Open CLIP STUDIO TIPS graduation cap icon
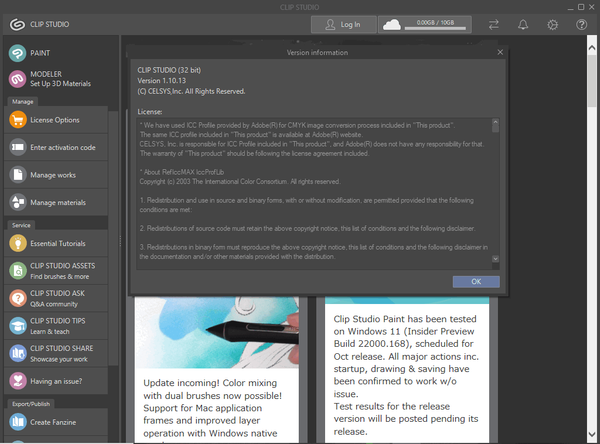The height and width of the screenshot is (444, 600). point(18,326)
